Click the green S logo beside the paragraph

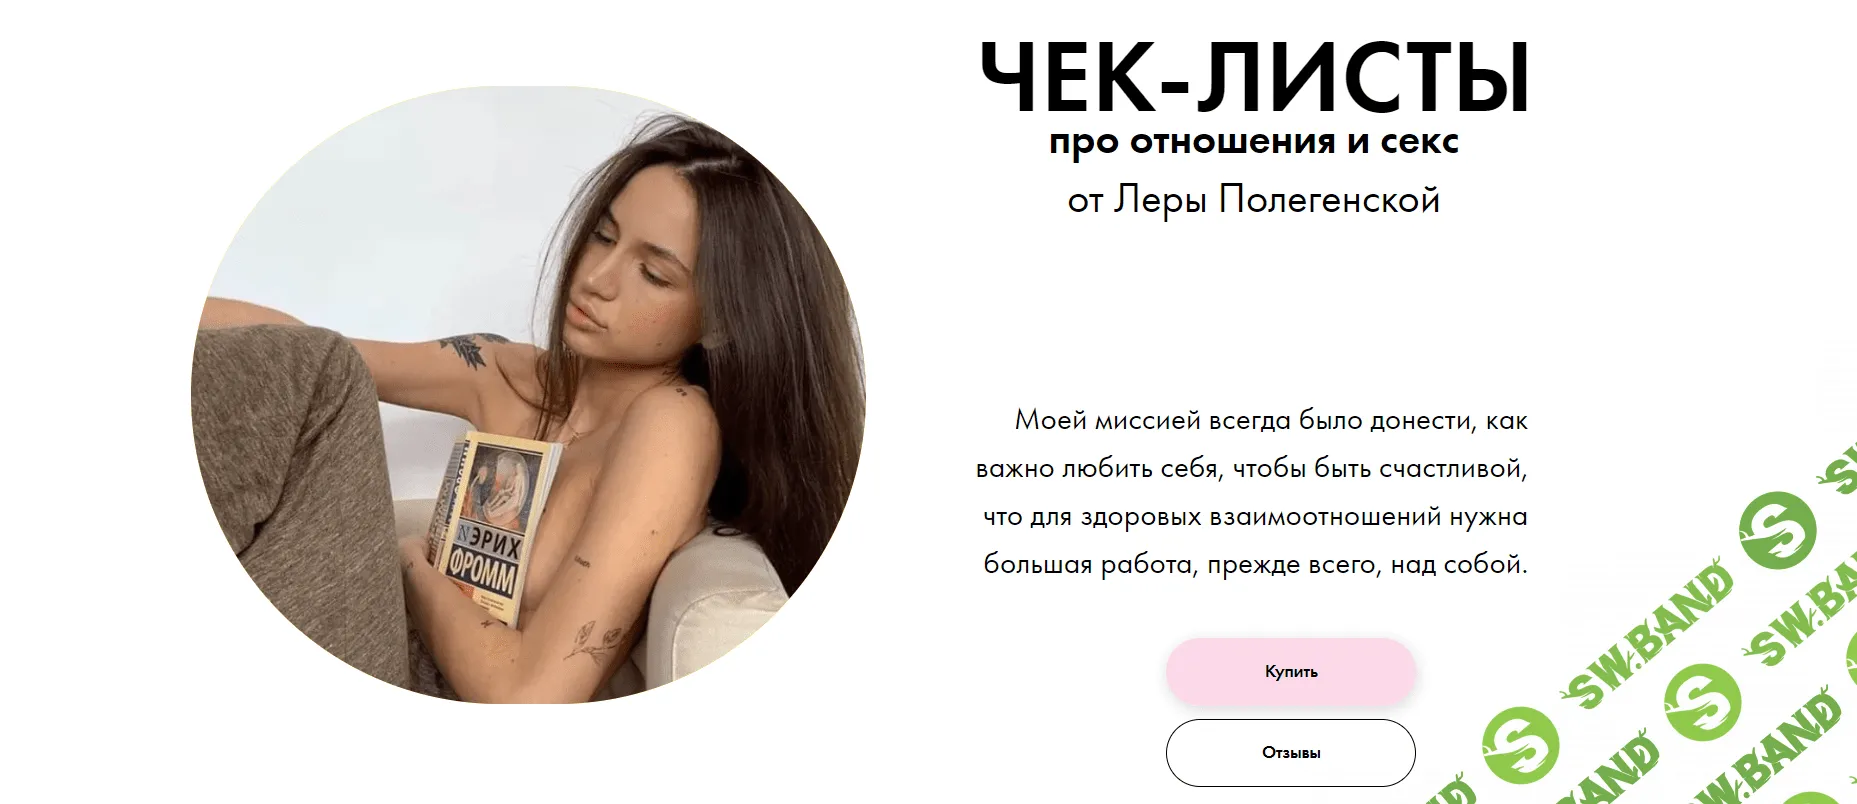pos(1776,529)
